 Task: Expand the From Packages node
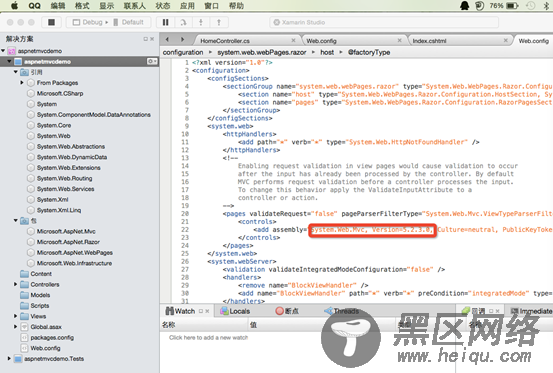[x=22, y=82]
